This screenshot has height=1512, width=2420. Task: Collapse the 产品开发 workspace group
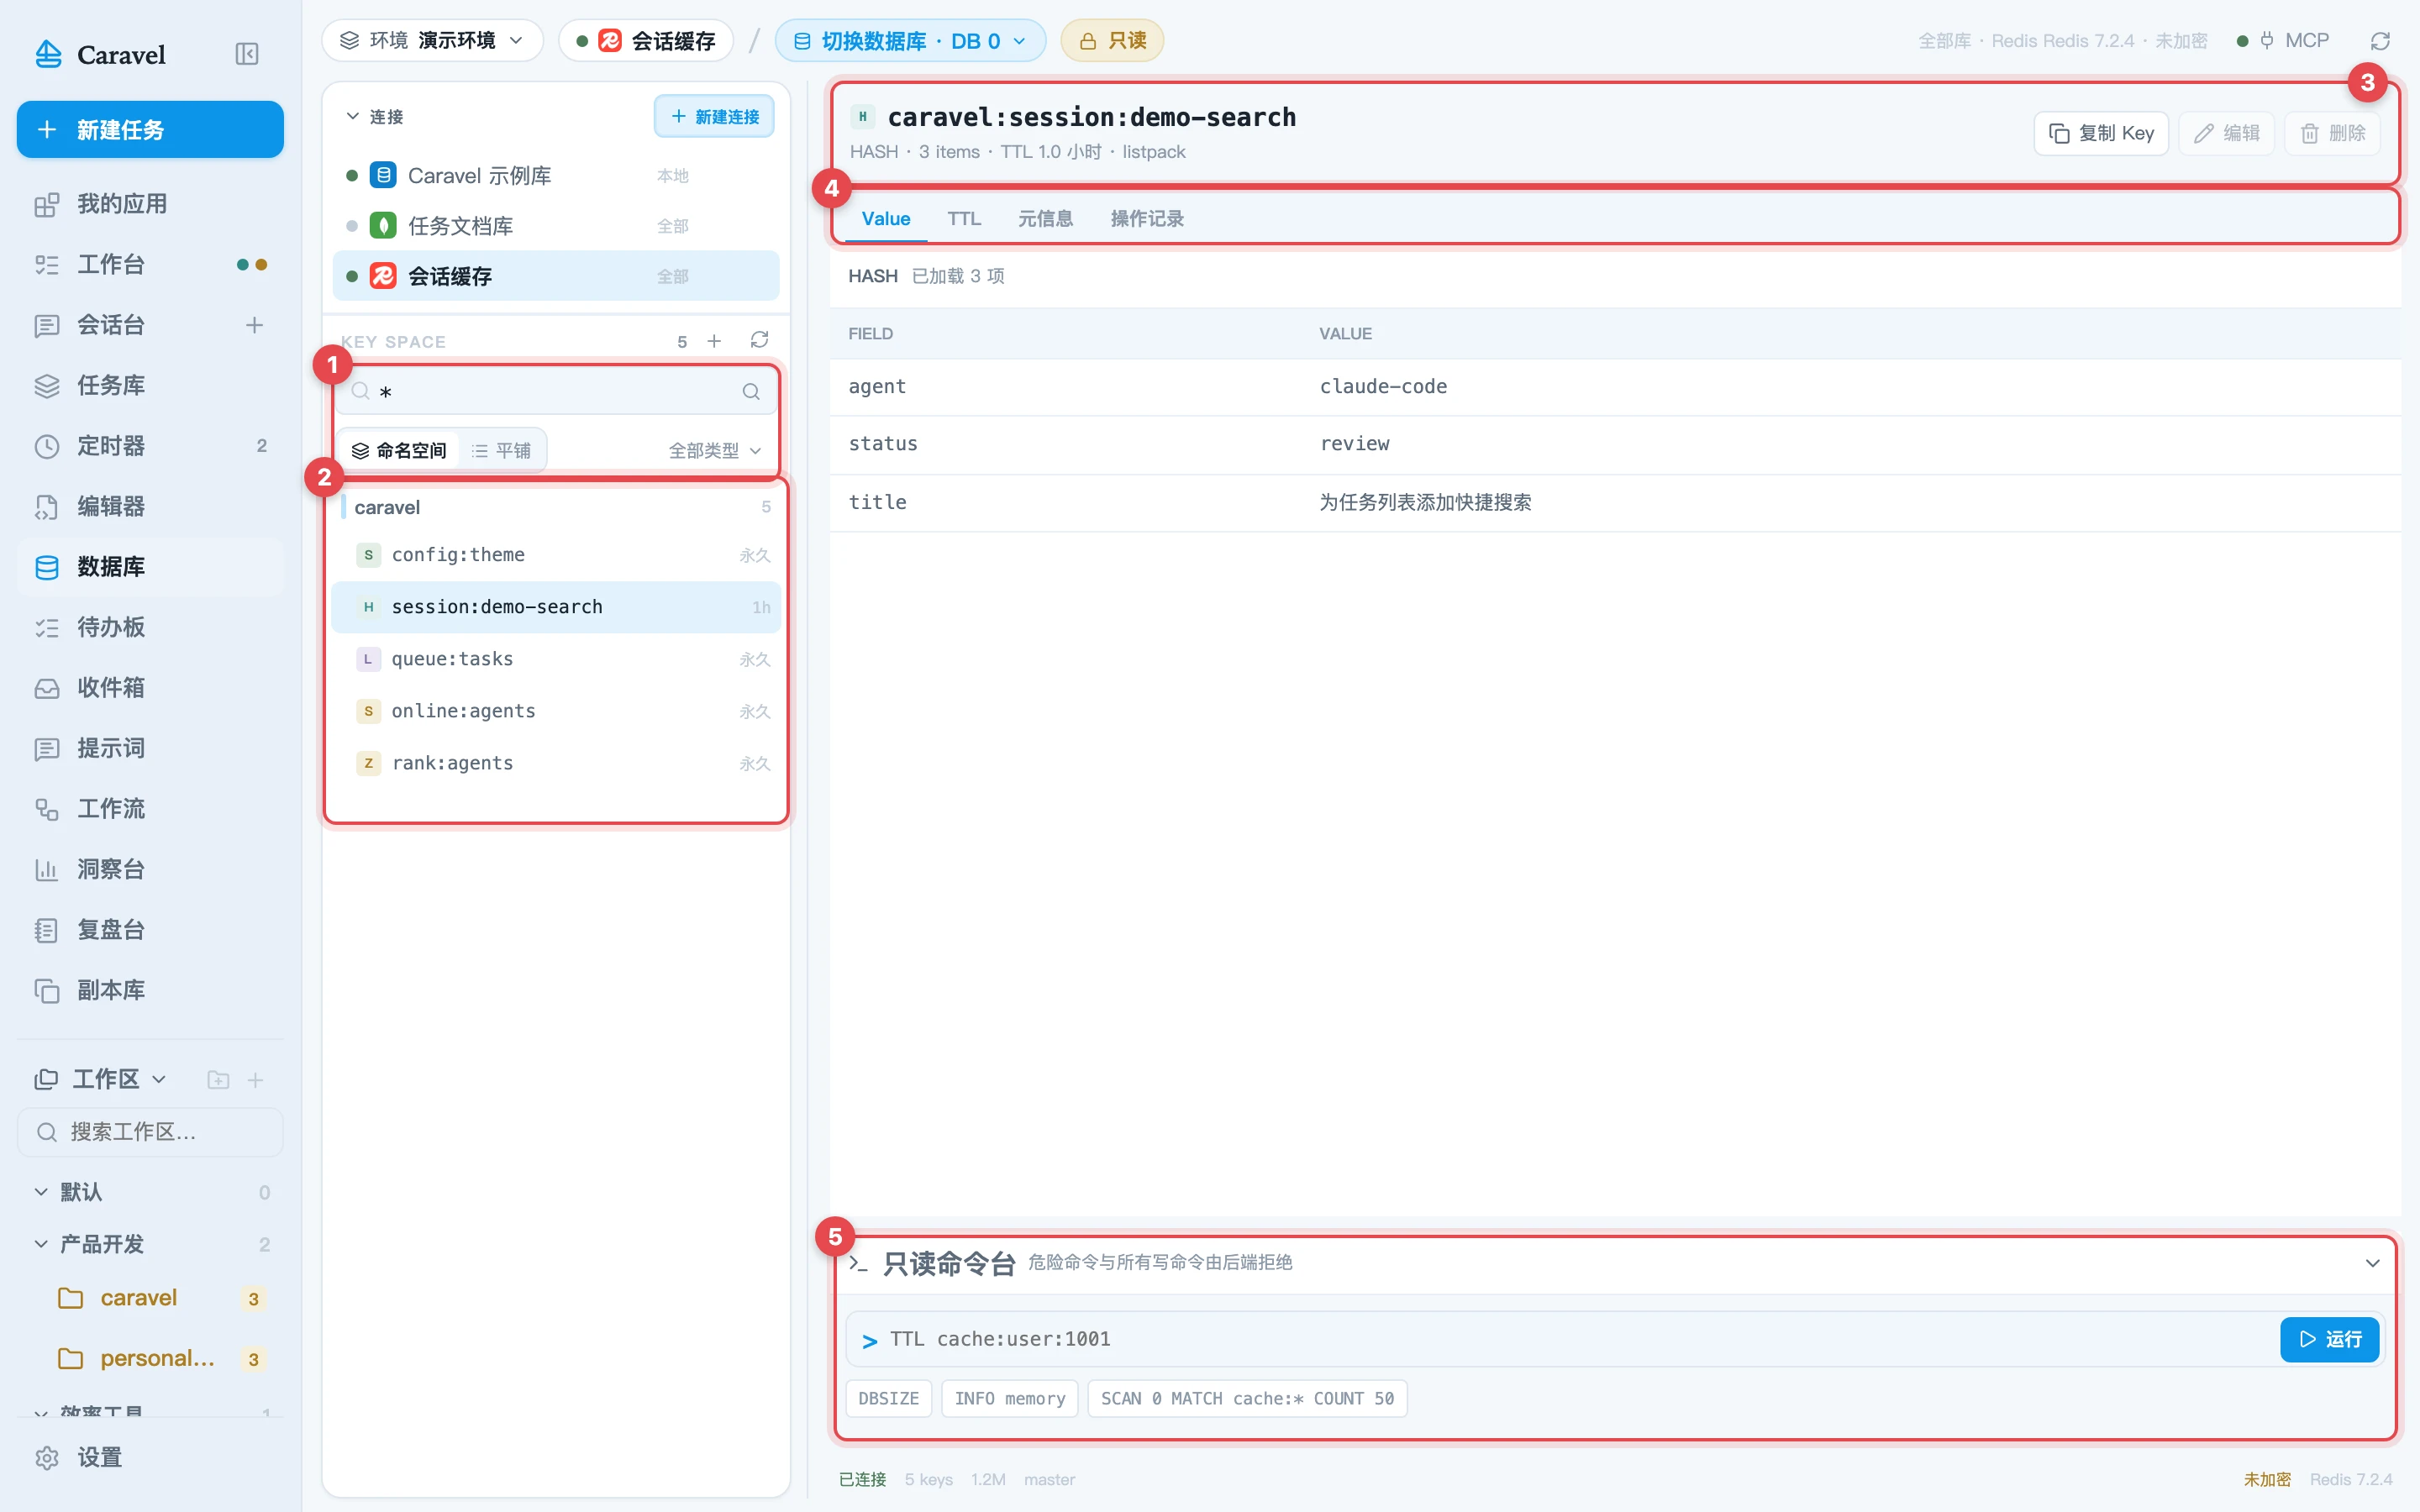pyautogui.click(x=41, y=1244)
